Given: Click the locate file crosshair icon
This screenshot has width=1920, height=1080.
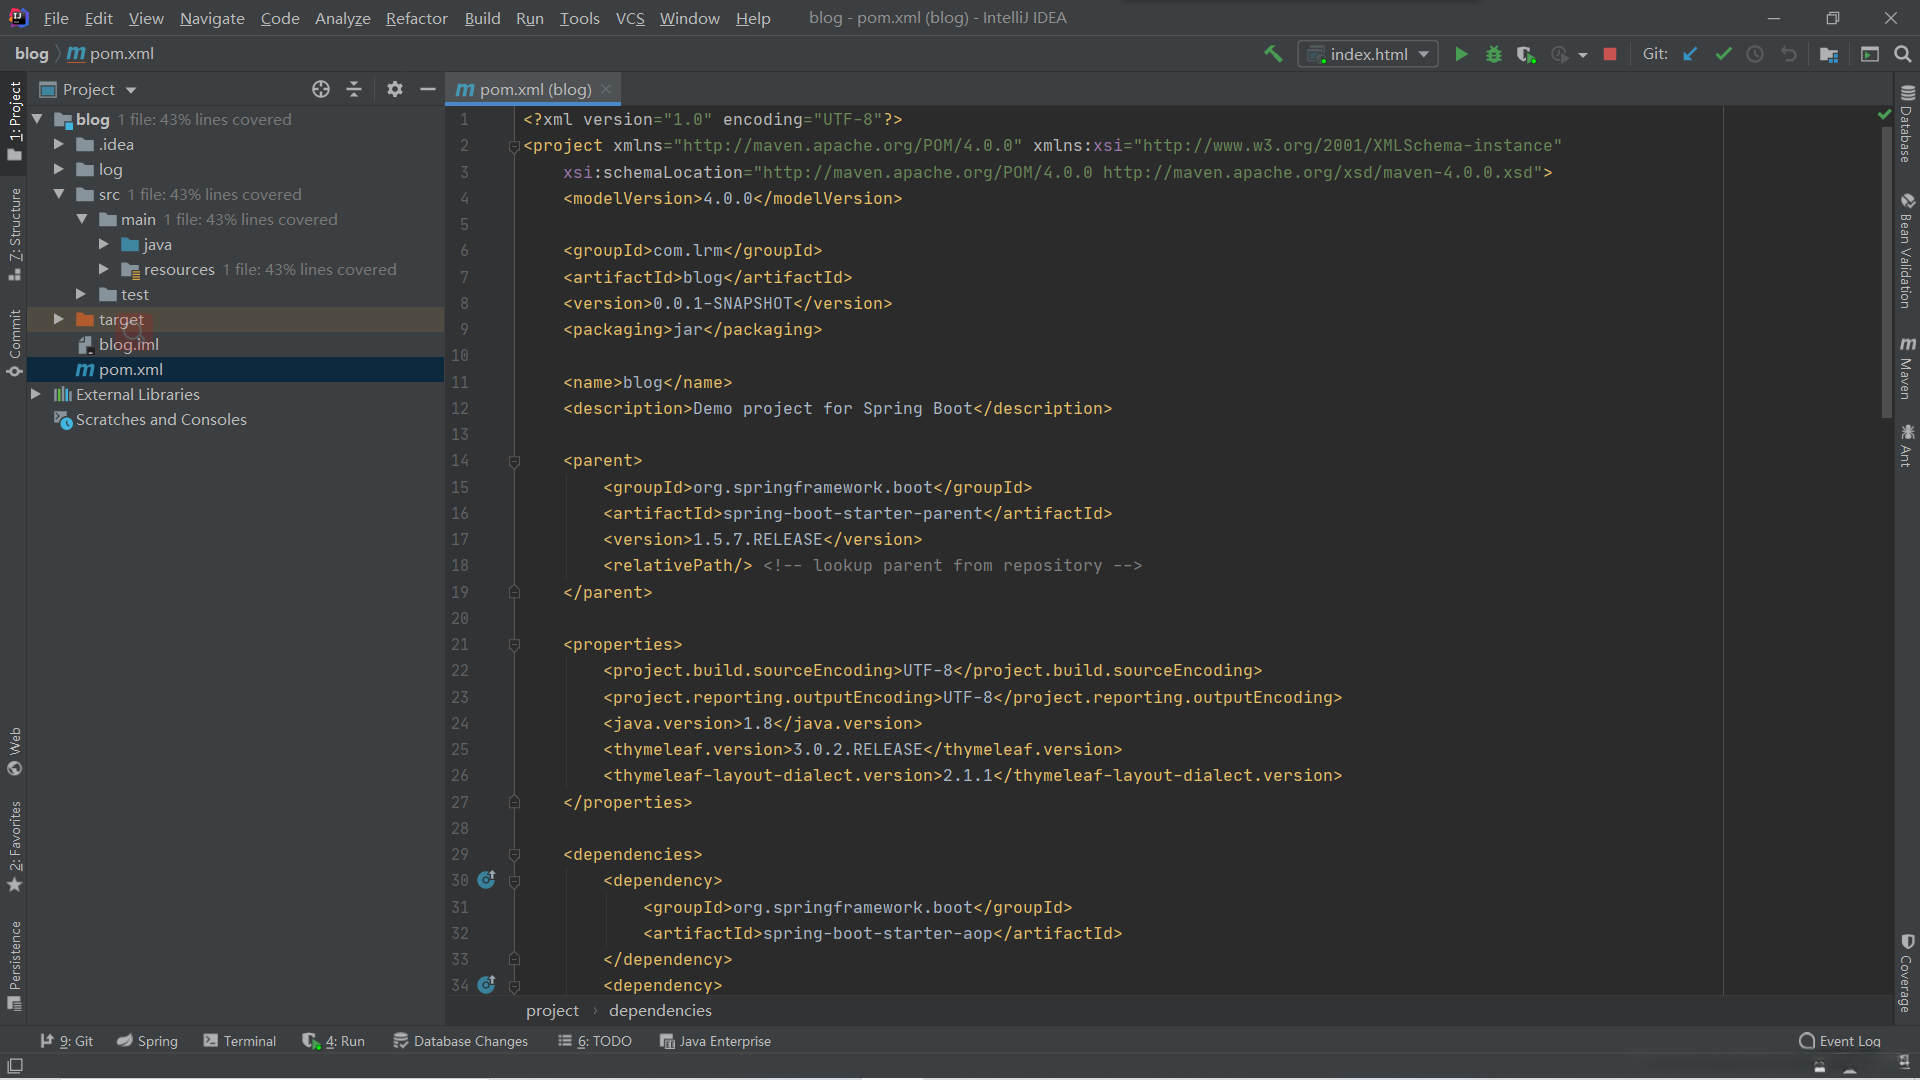Looking at the screenshot, I should [321, 89].
